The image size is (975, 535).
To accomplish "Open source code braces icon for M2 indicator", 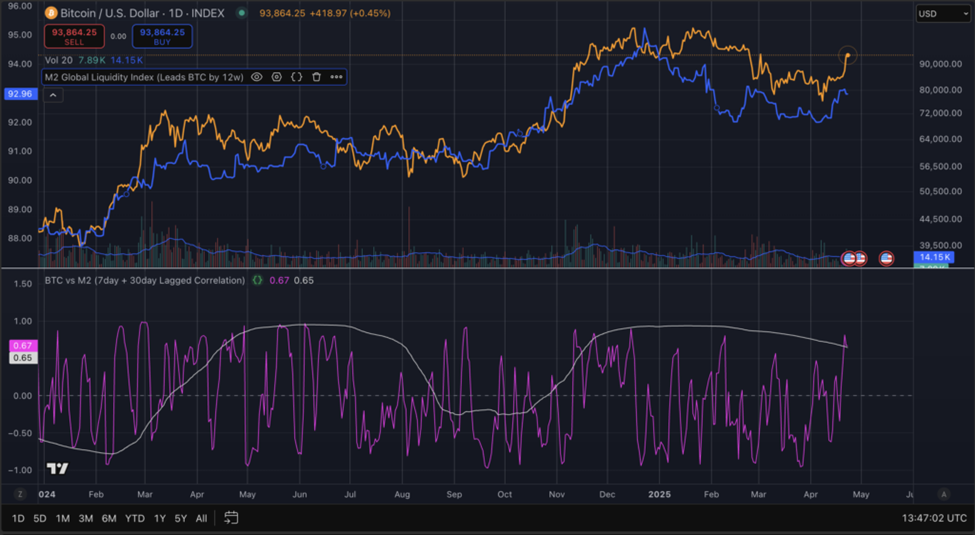I will [297, 77].
